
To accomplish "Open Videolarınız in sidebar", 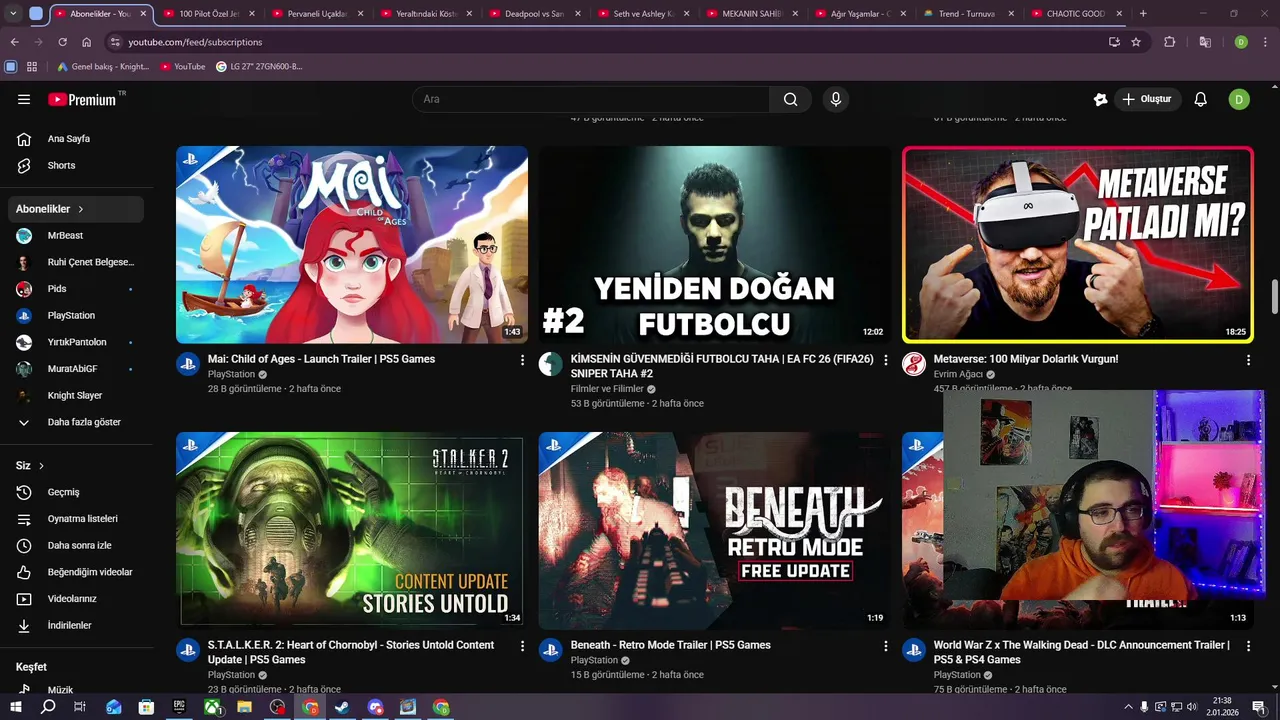I will [x=78, y=599].
